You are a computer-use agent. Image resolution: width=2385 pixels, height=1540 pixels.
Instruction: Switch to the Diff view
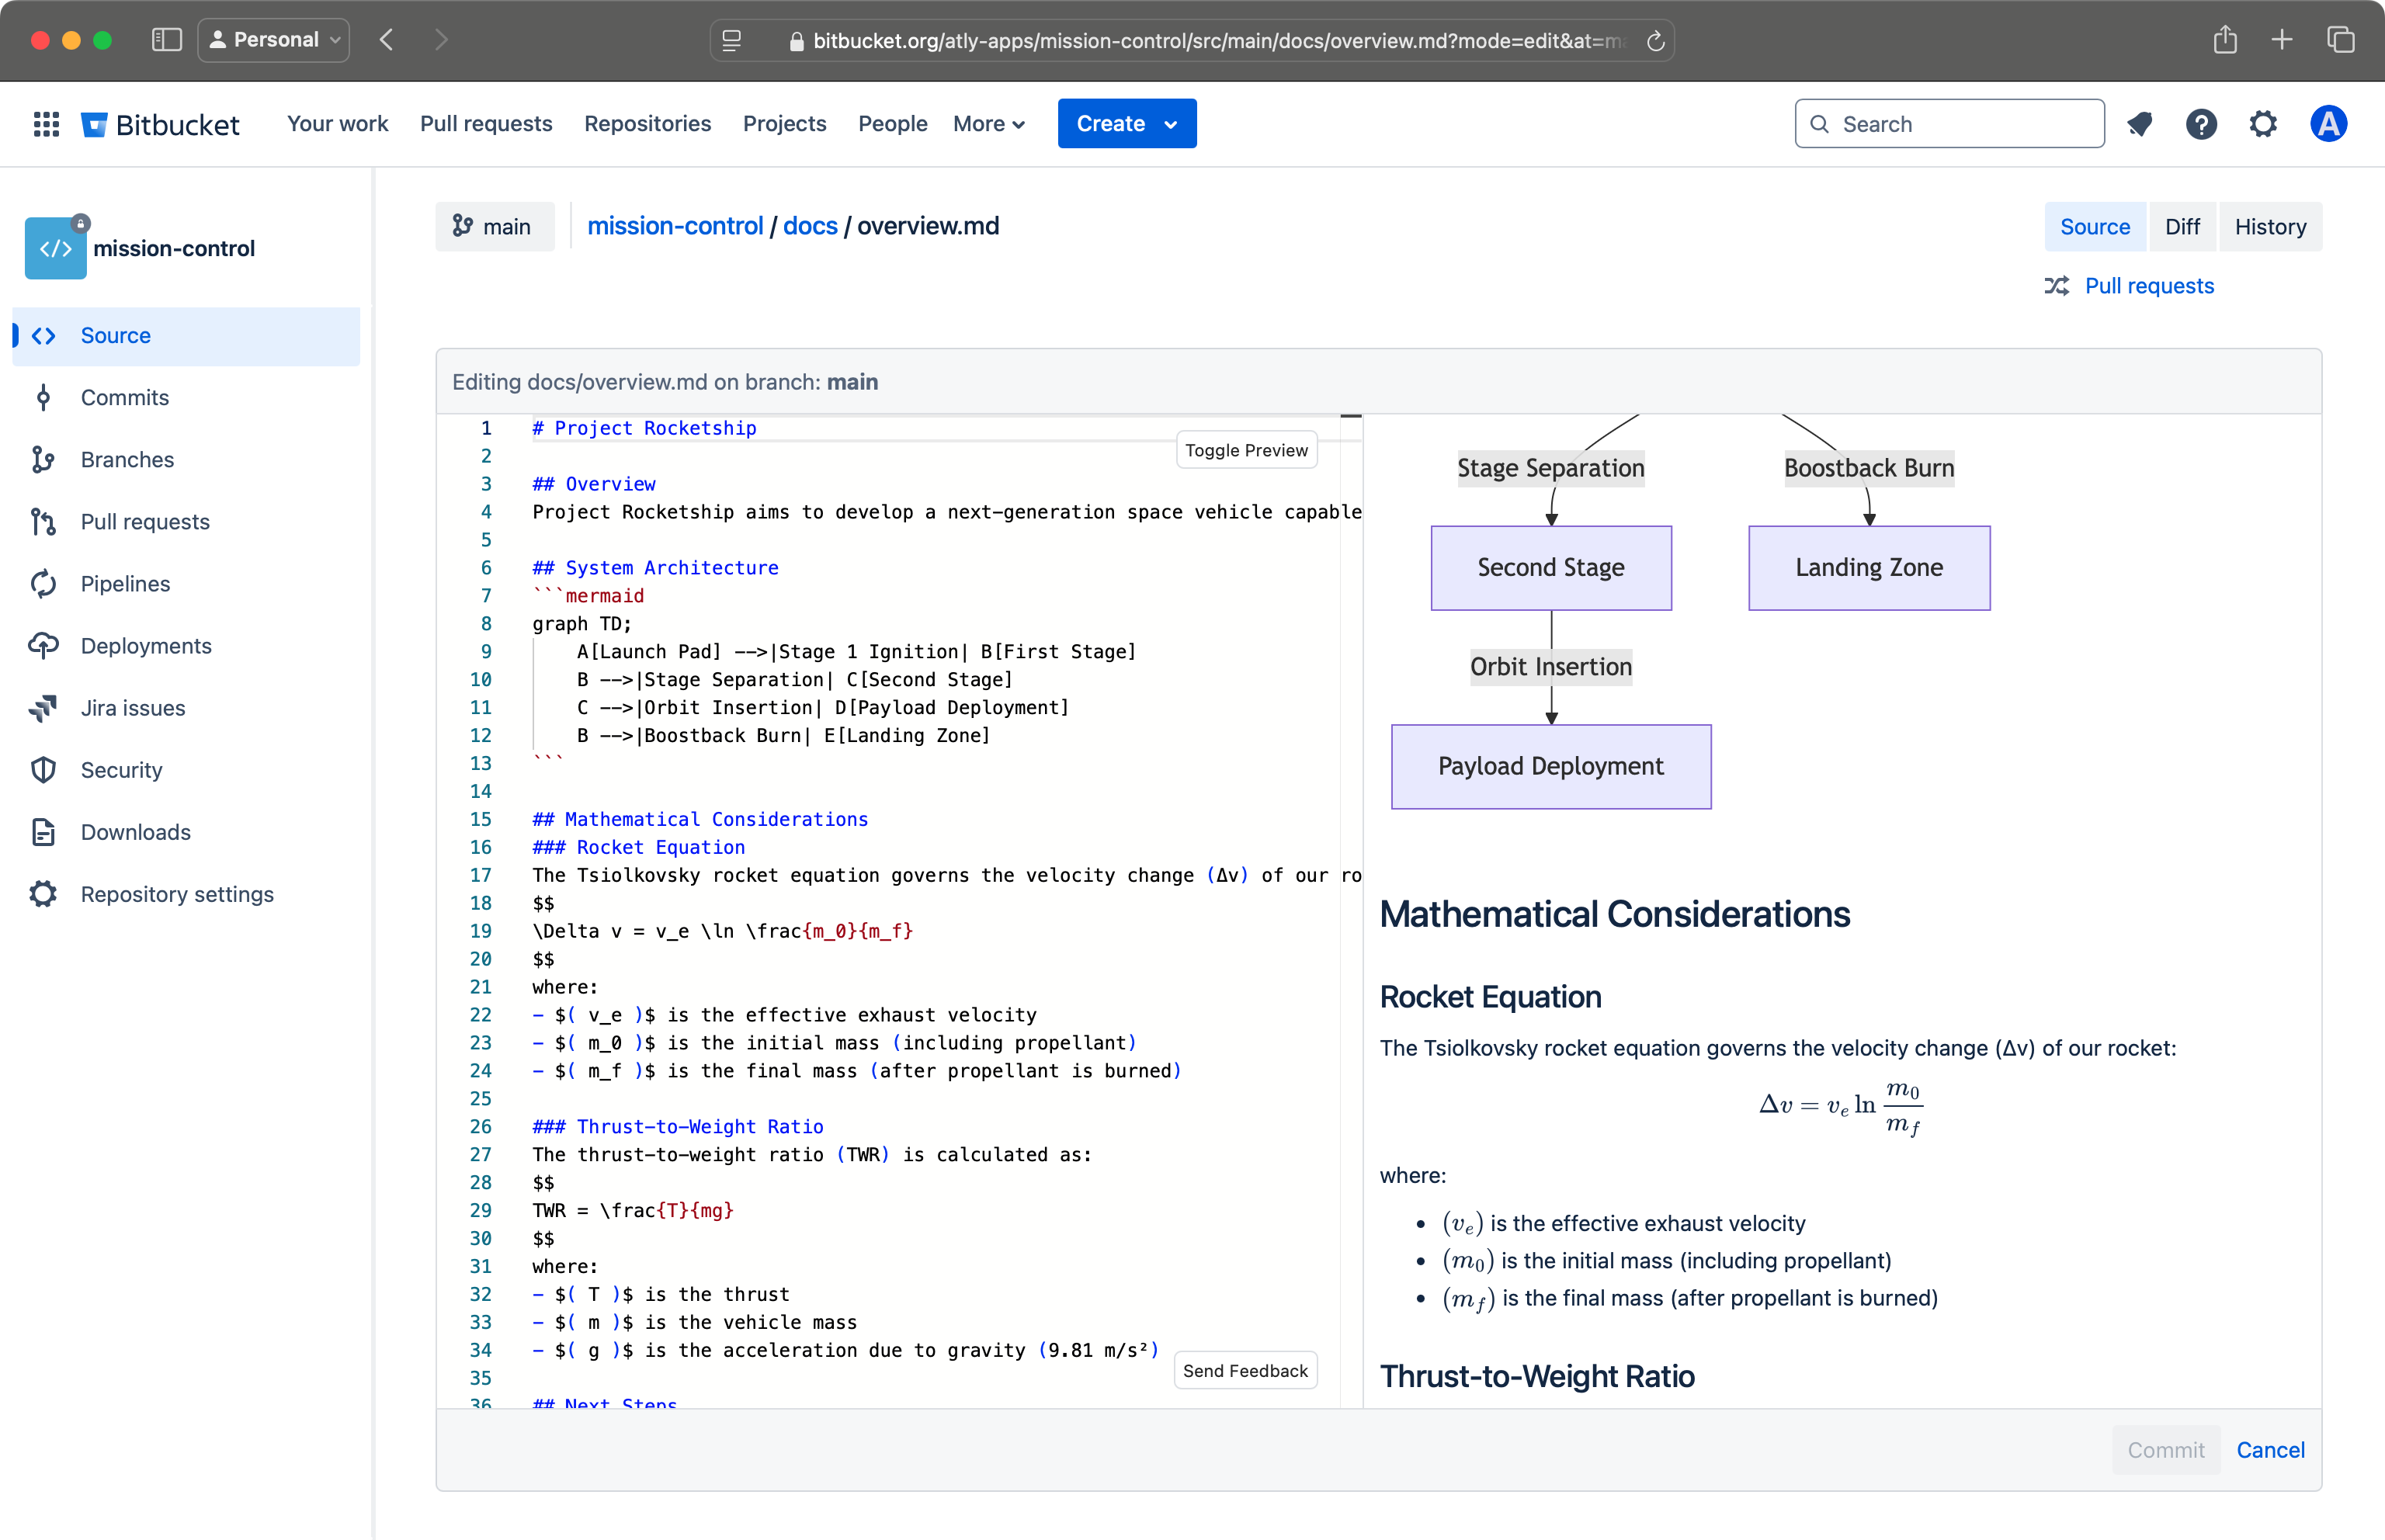(x=2183, y=226)
